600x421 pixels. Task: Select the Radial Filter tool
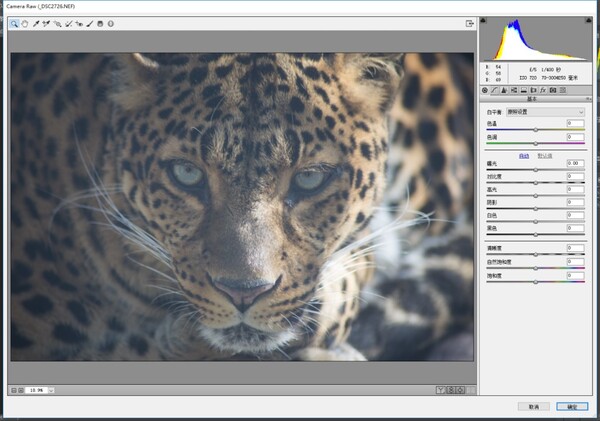coord(111,24)
